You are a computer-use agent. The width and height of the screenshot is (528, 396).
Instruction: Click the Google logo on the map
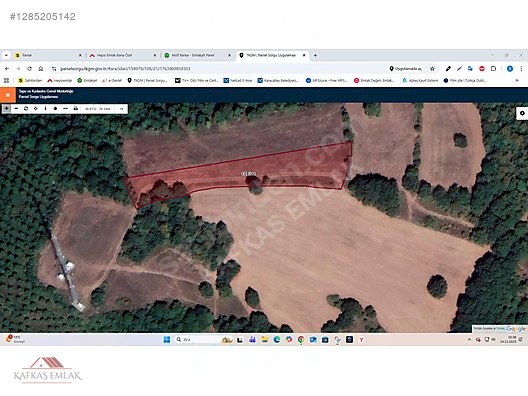click(516, 329)
